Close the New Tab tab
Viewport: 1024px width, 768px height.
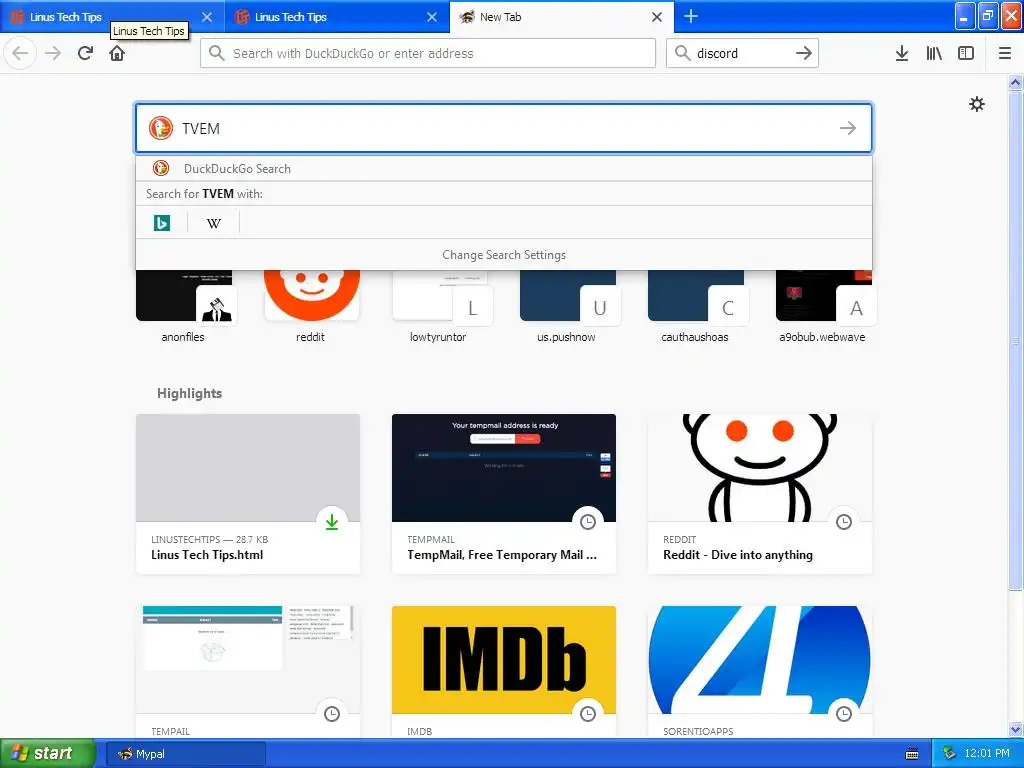[x=658, y=17]
